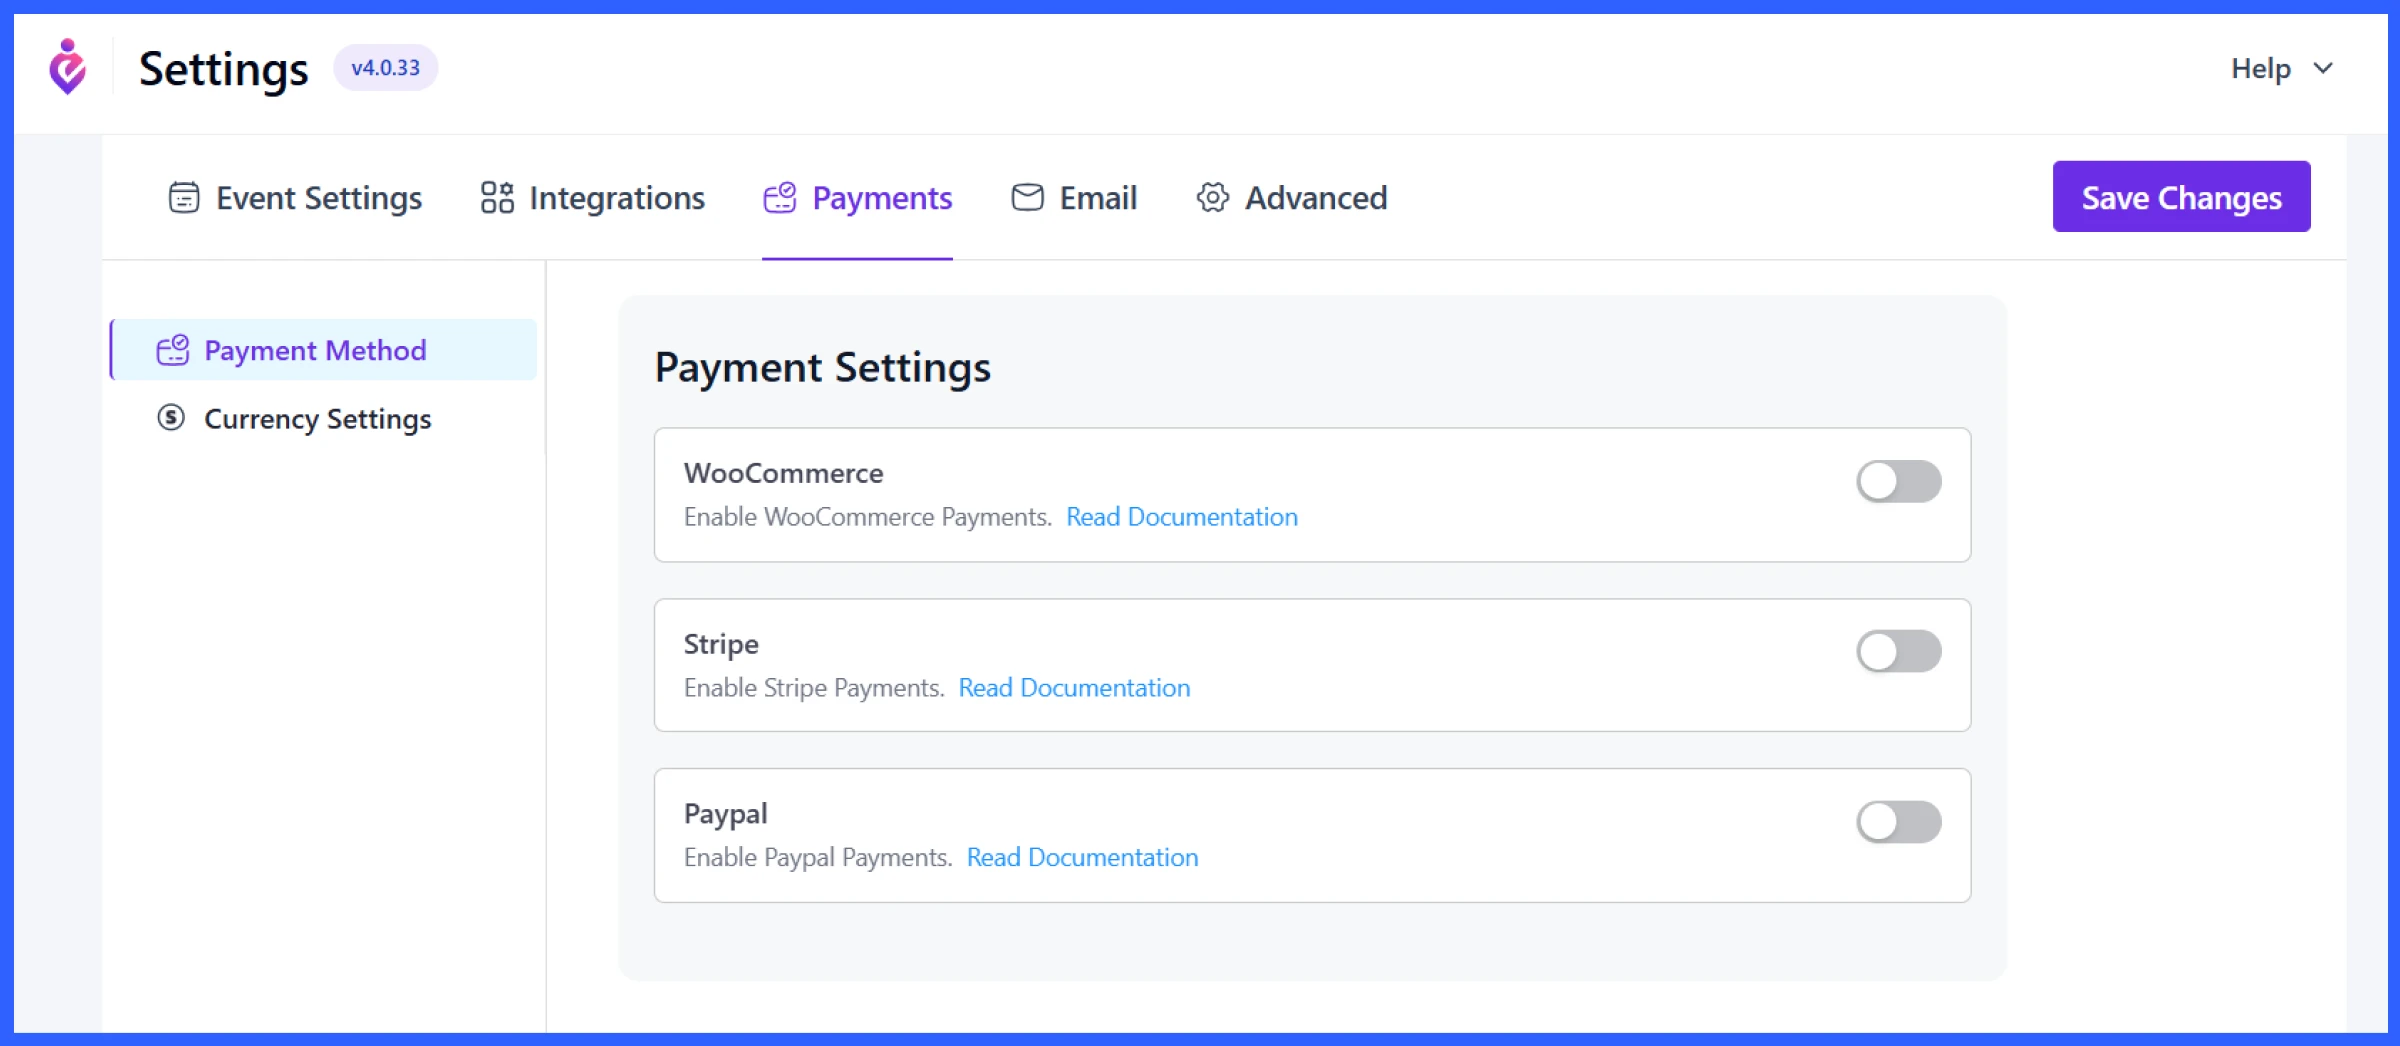Open Stripe Read Documentation link

pyautogui.click(x=1074, y=688)
